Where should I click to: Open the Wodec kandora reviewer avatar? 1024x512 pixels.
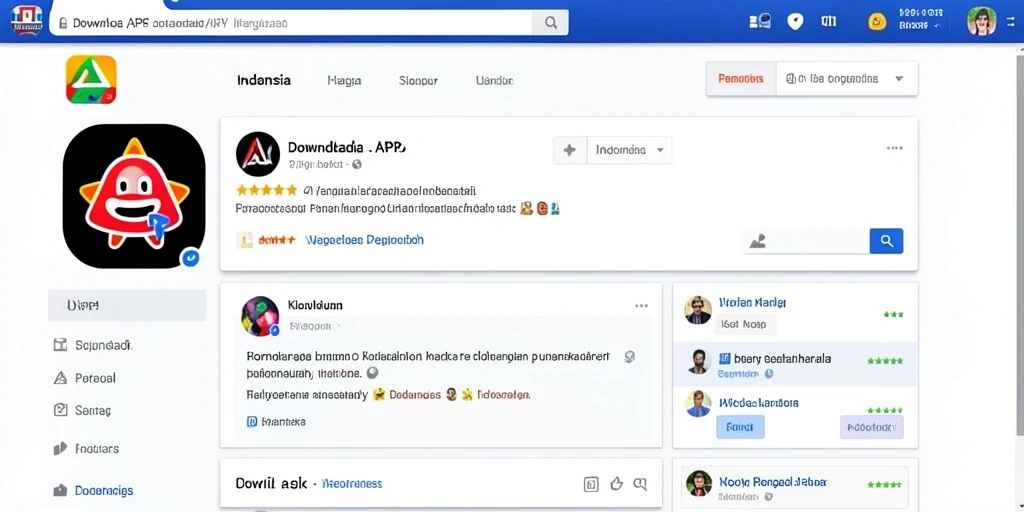[698, 403]
